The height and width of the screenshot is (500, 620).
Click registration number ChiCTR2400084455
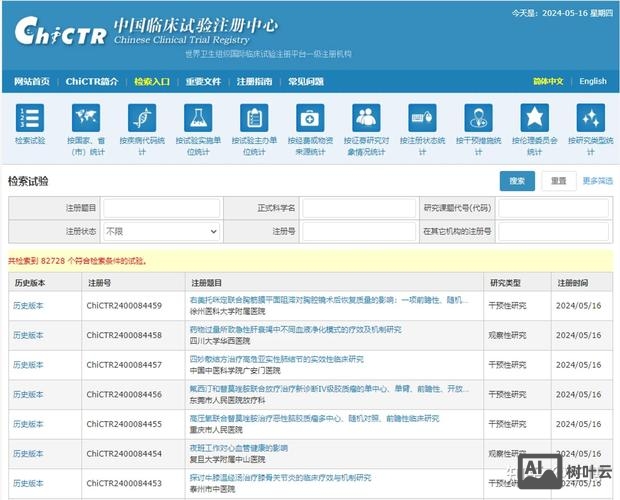point(124,424)
